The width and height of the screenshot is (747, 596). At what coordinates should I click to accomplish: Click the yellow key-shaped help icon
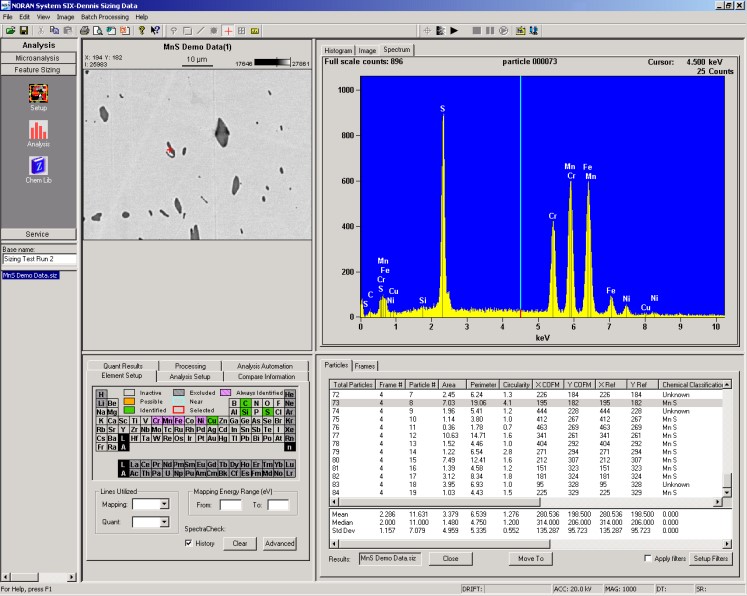coord(141,30)
